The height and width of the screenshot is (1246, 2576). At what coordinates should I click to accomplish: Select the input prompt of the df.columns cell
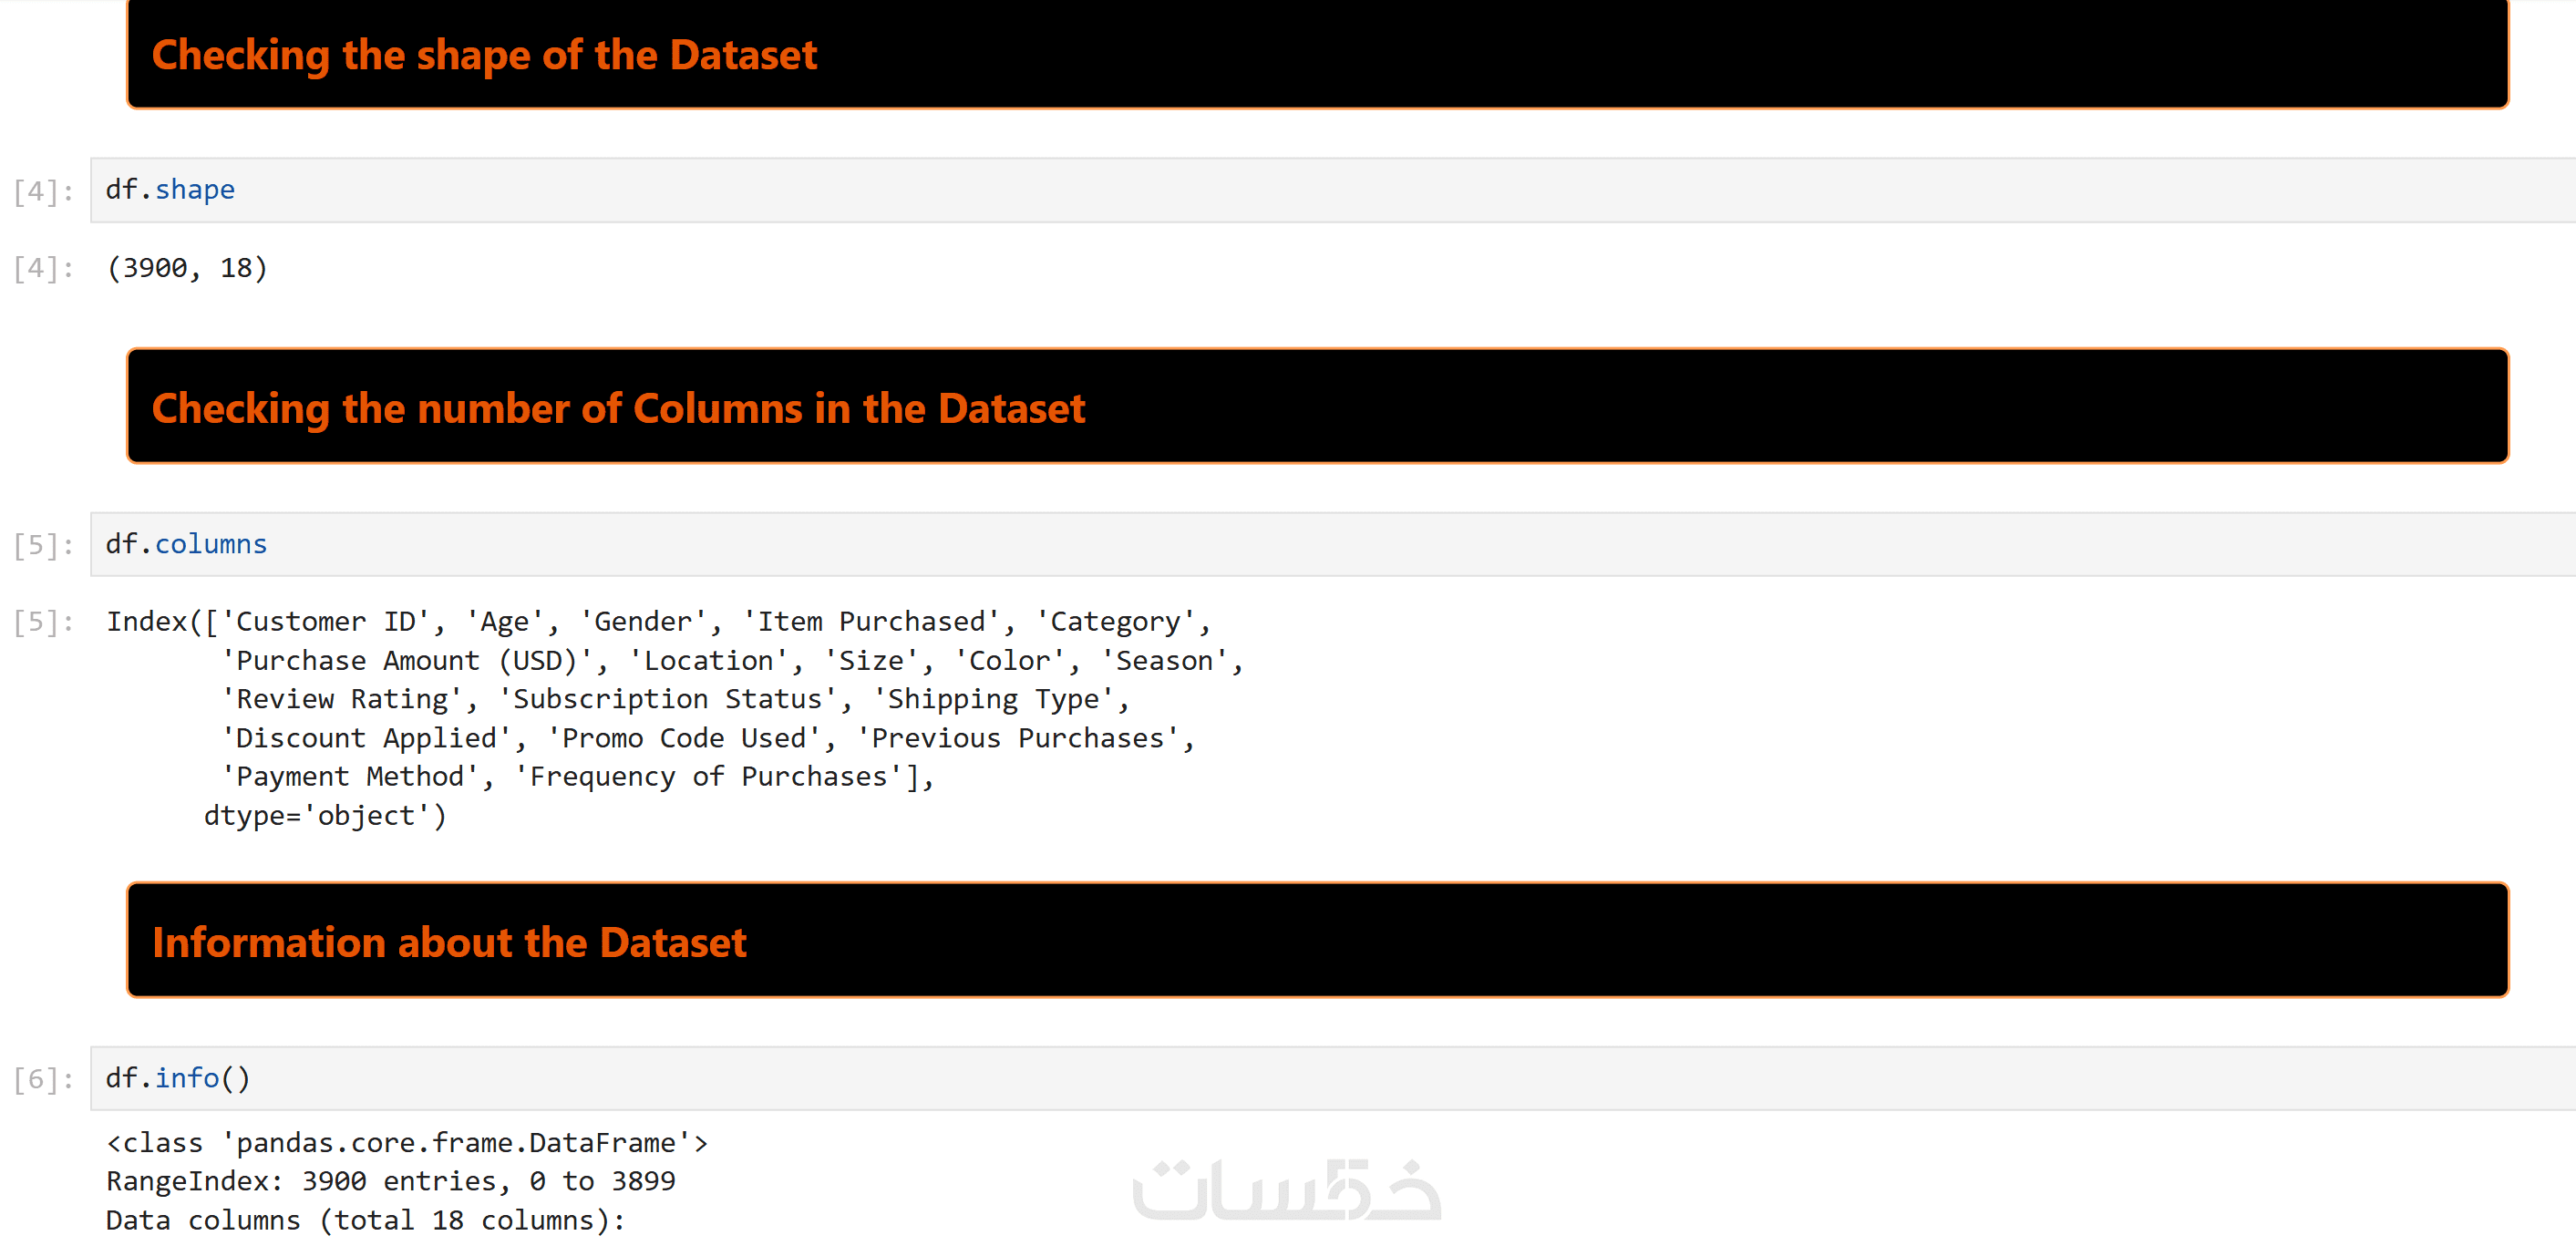click(44, 545)
